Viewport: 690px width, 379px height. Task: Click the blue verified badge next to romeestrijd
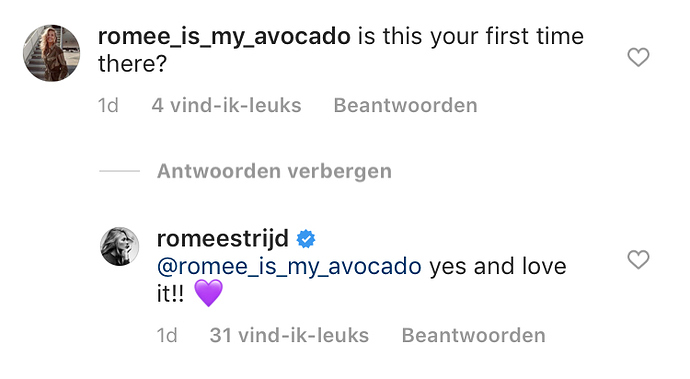pos(306,239)
